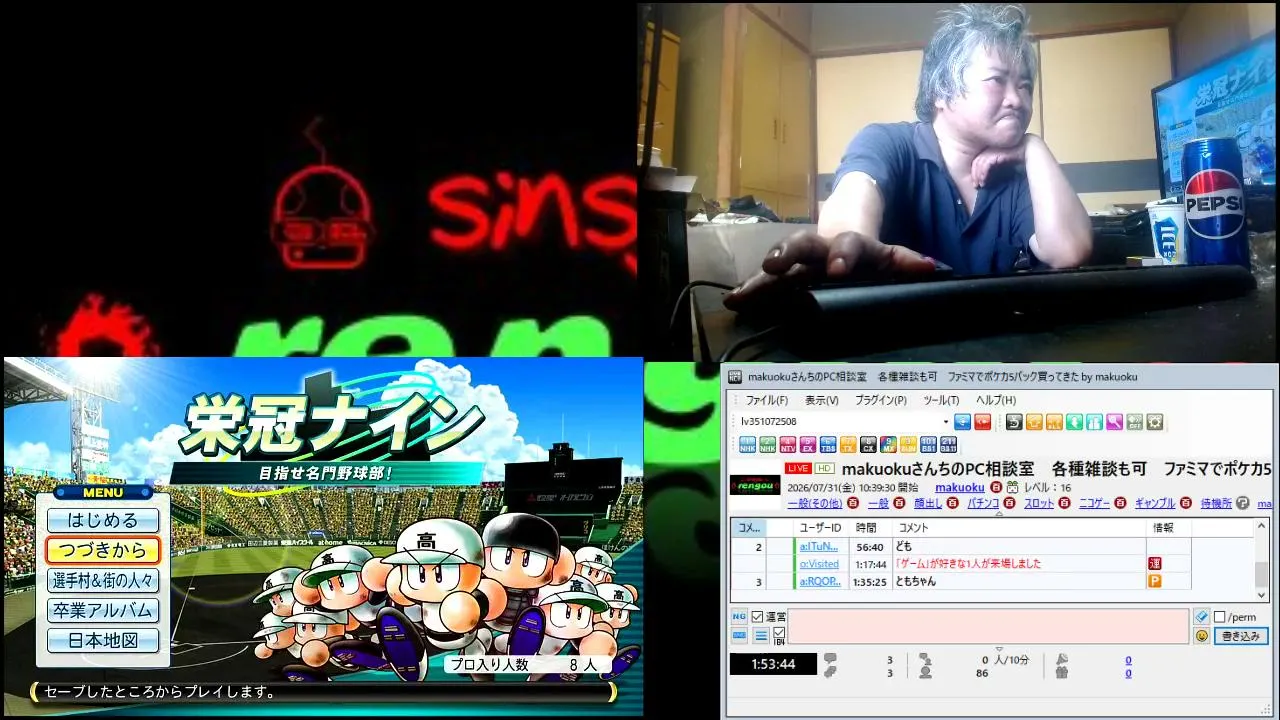
Task: Select the EX channel icon
Action: point(808,445)
